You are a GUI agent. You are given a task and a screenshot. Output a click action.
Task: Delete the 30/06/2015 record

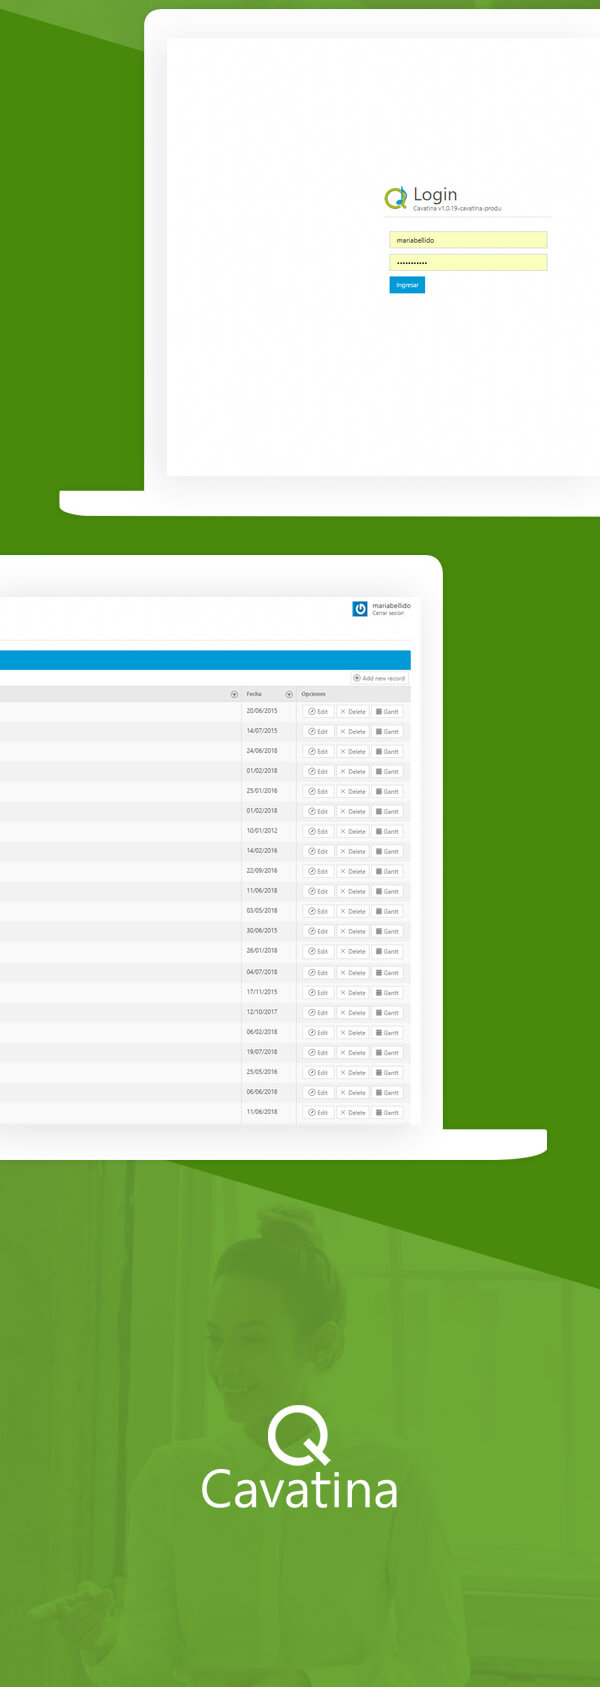353,932
